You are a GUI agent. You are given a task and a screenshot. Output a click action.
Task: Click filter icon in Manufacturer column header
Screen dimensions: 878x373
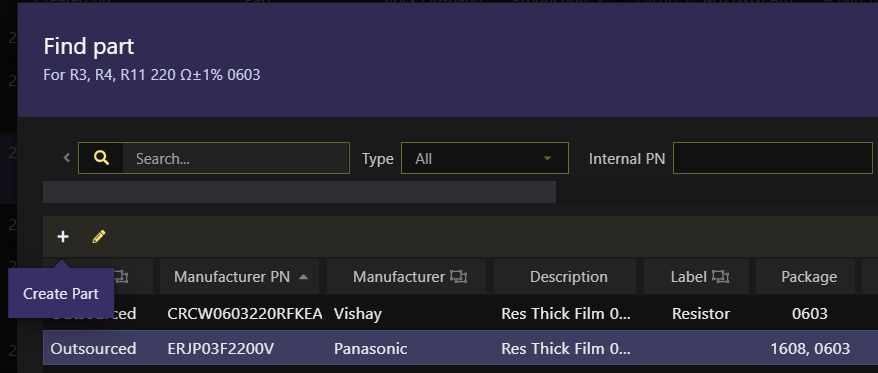pos(458,277)
